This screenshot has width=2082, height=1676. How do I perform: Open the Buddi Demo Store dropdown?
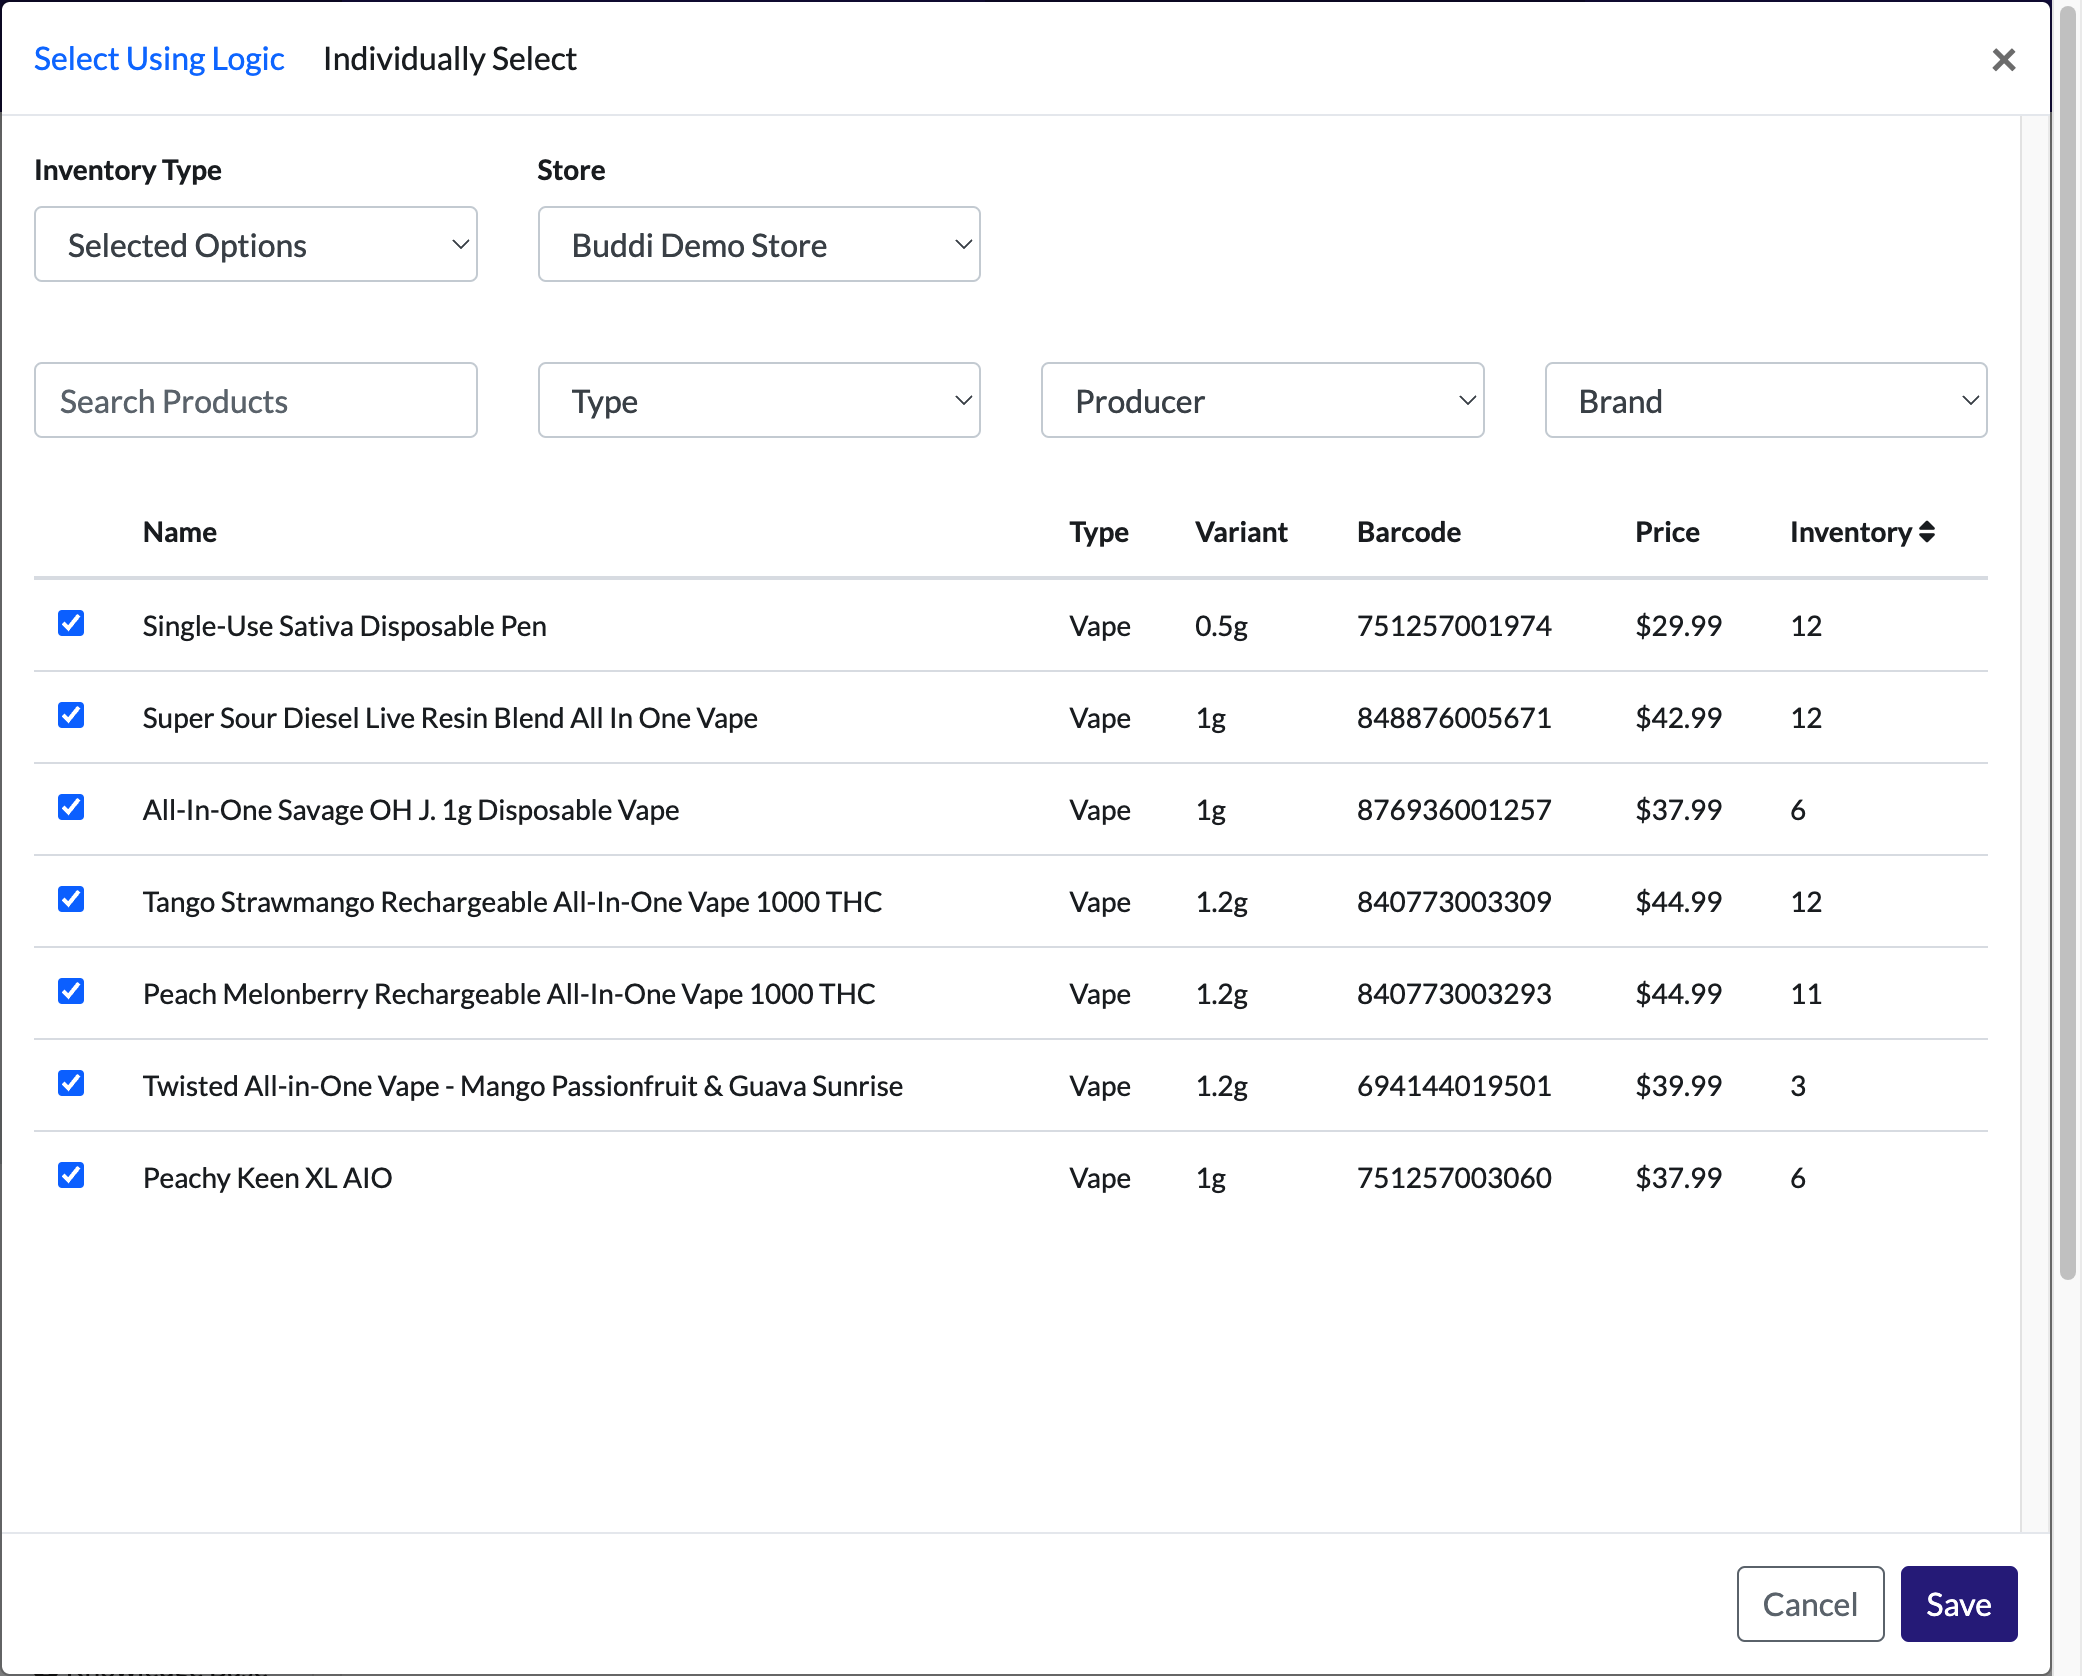pos(759,245)
